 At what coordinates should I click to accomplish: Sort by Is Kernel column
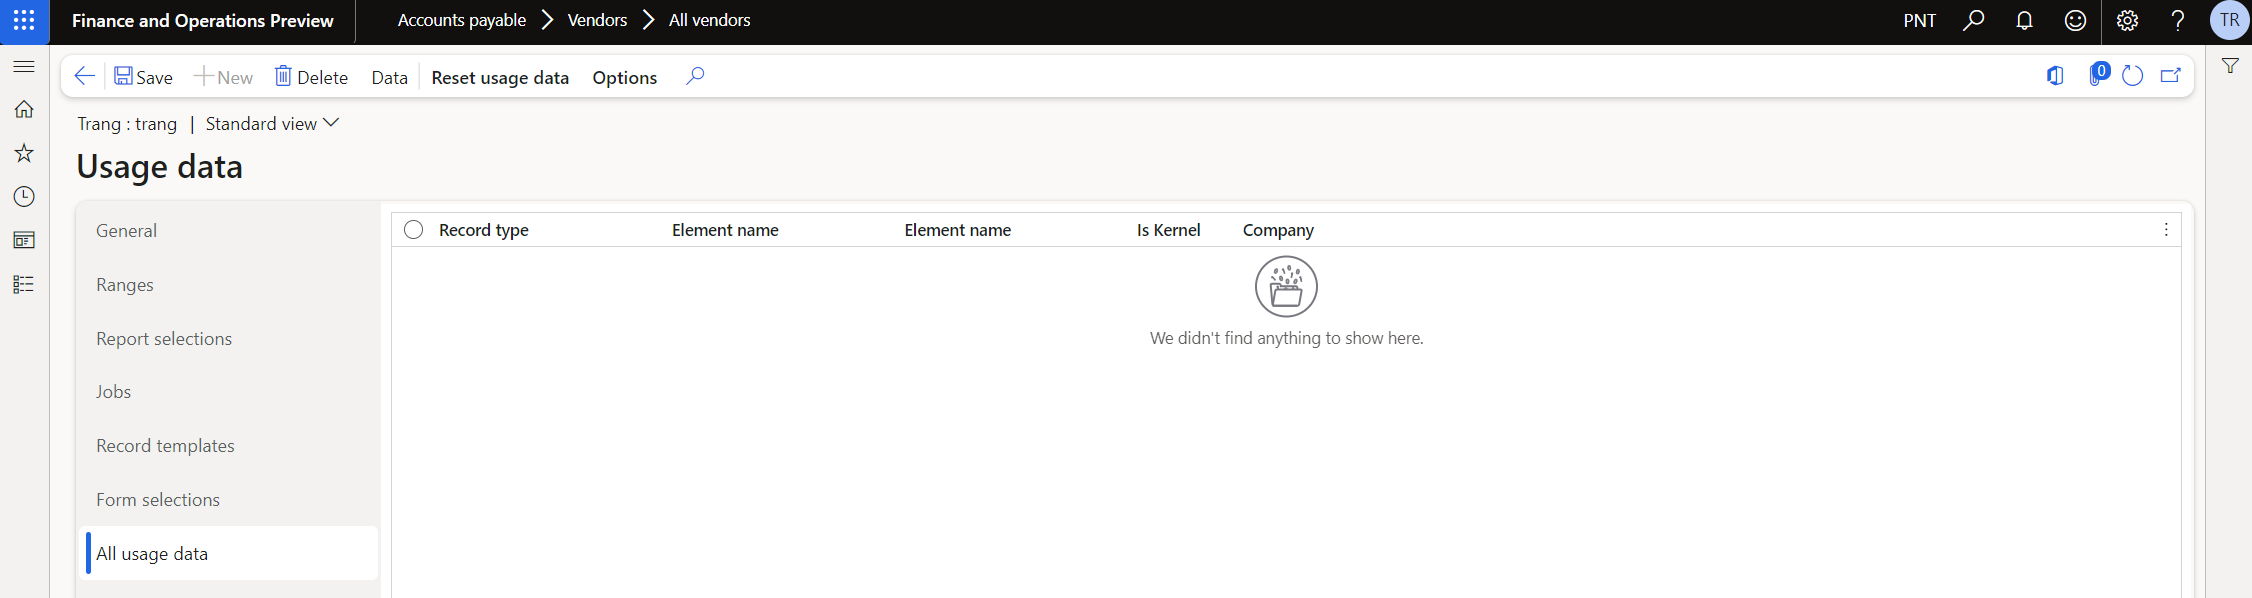coord(1168,230)
